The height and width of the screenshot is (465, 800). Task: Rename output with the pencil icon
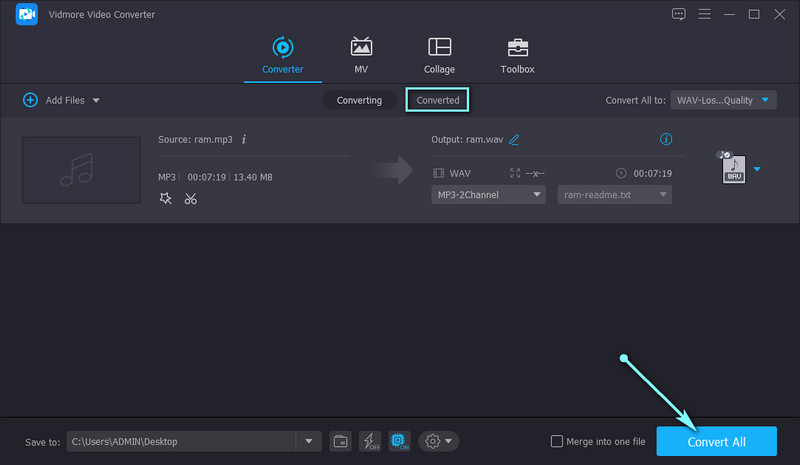[x=514, y=140]
